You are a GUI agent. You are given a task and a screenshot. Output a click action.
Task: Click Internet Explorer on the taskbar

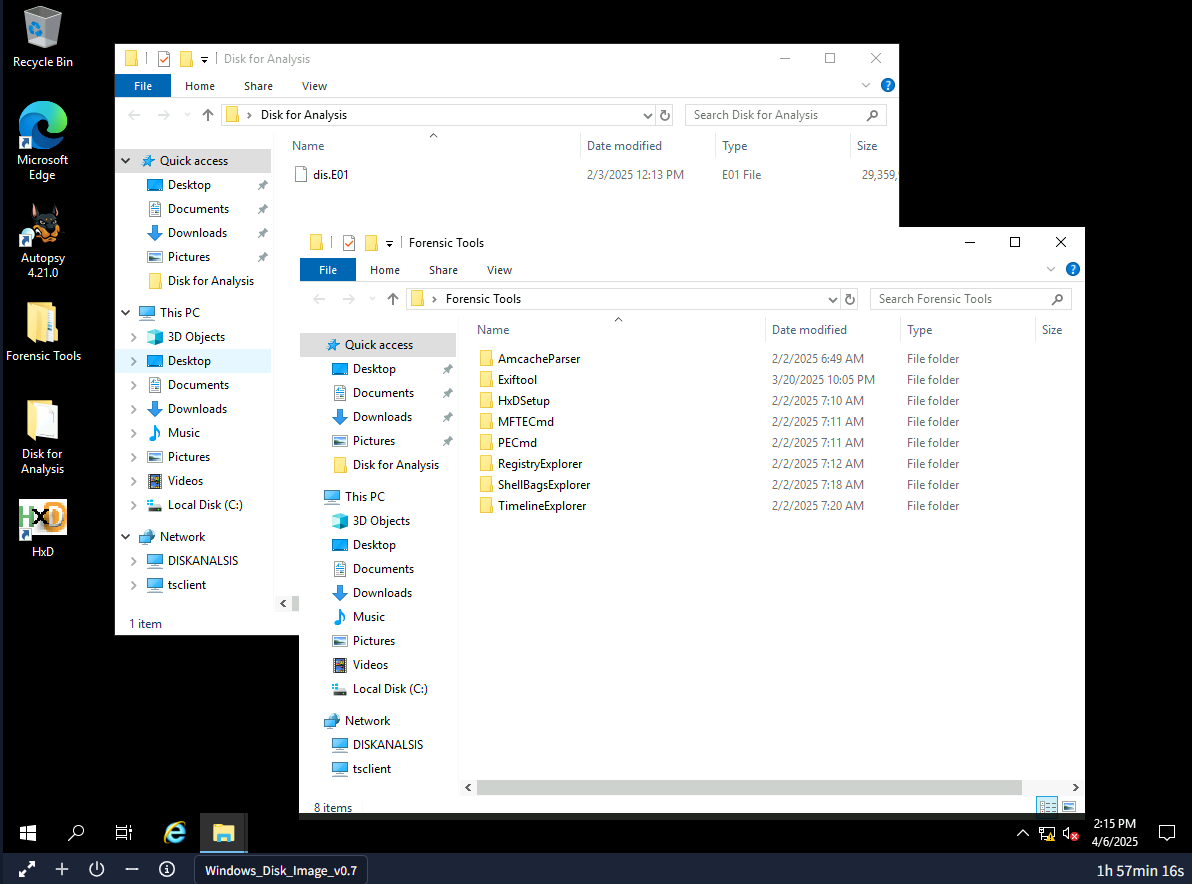175,832
